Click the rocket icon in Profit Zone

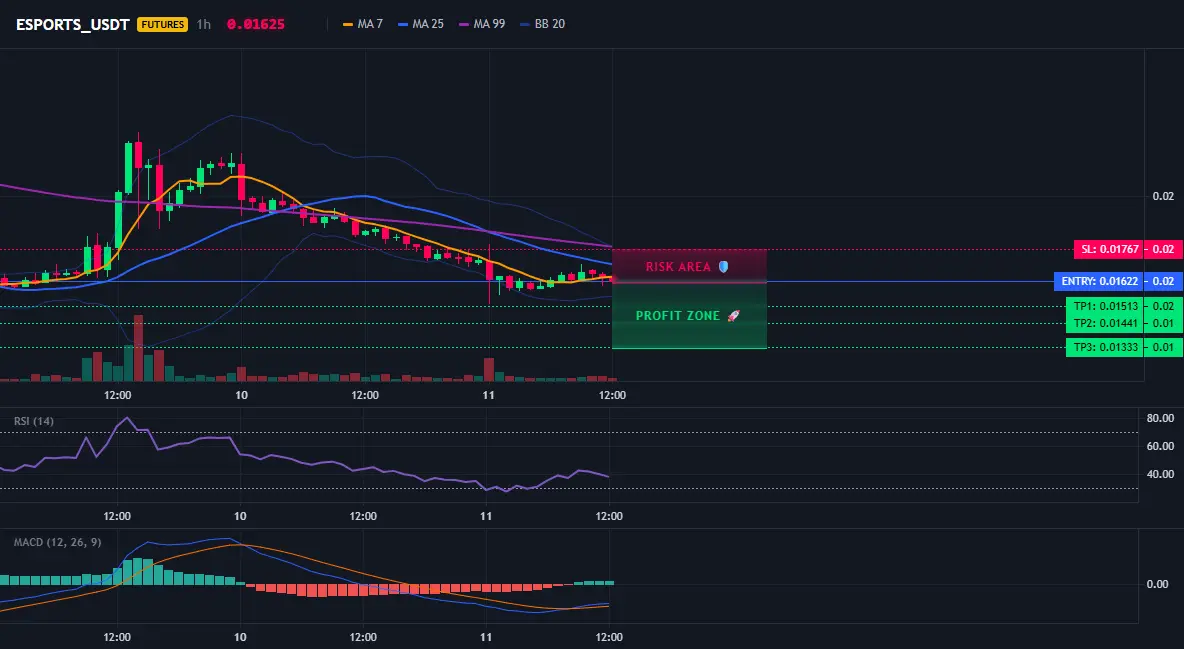coord(733,316)
